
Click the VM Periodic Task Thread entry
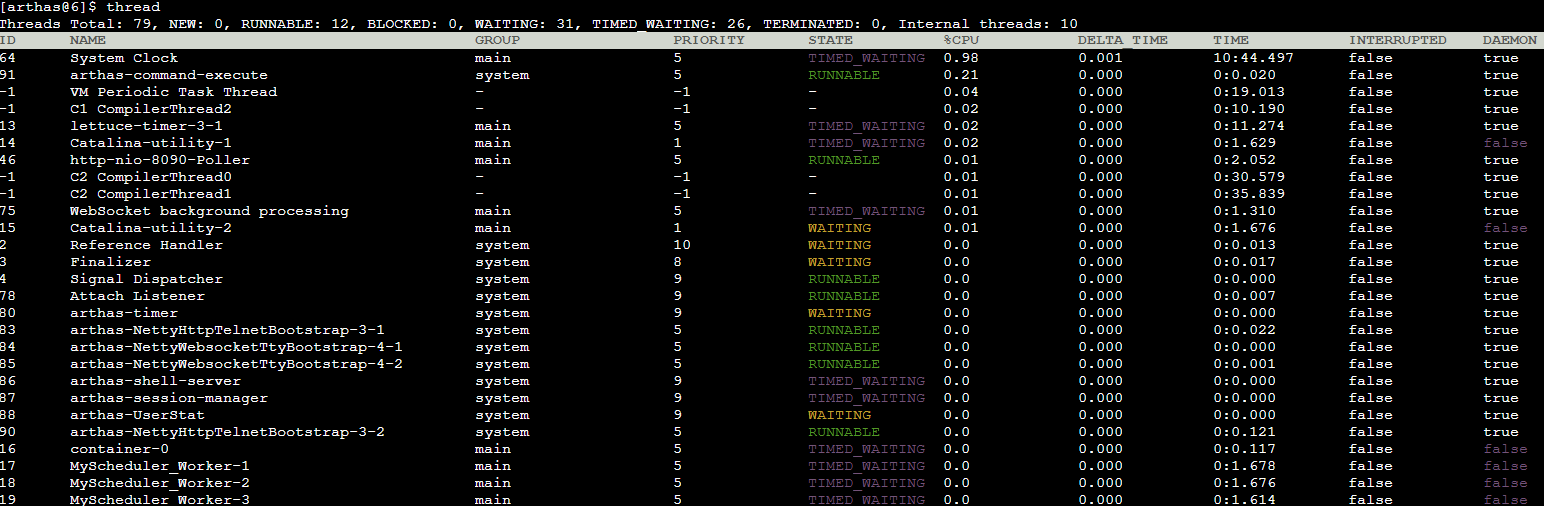pos(173,92)
